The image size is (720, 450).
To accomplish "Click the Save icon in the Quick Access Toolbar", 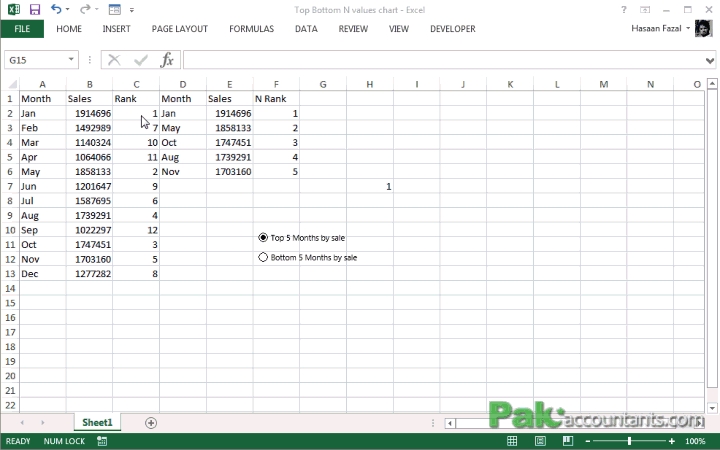I will click(x=35, y=9).
